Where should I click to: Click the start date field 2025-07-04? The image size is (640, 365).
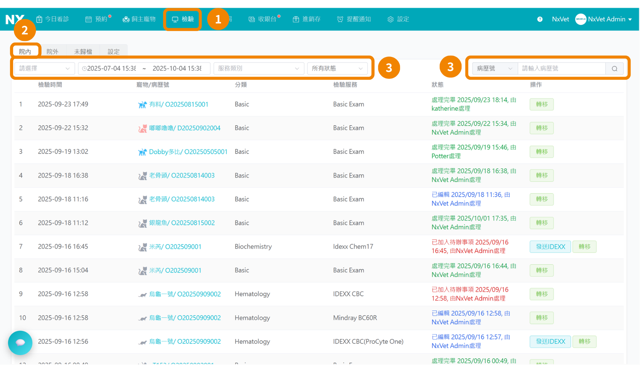(x=111, y=68)
